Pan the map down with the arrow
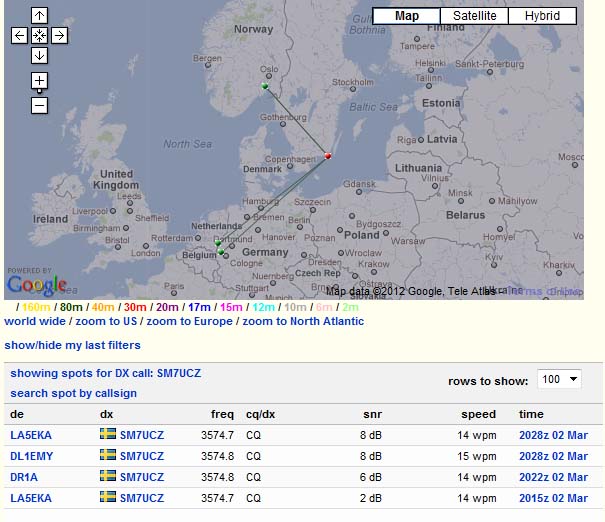The image size is (605, 522). [x=39, y=55]
